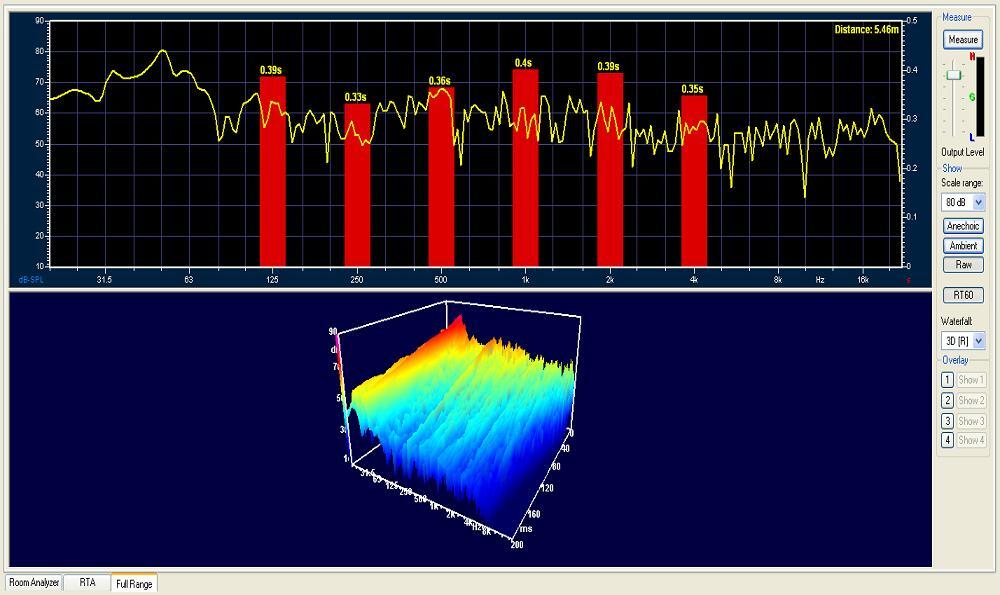
Task: Click the 4k RT60 bar labeled 0.35s
Action: 694,180
